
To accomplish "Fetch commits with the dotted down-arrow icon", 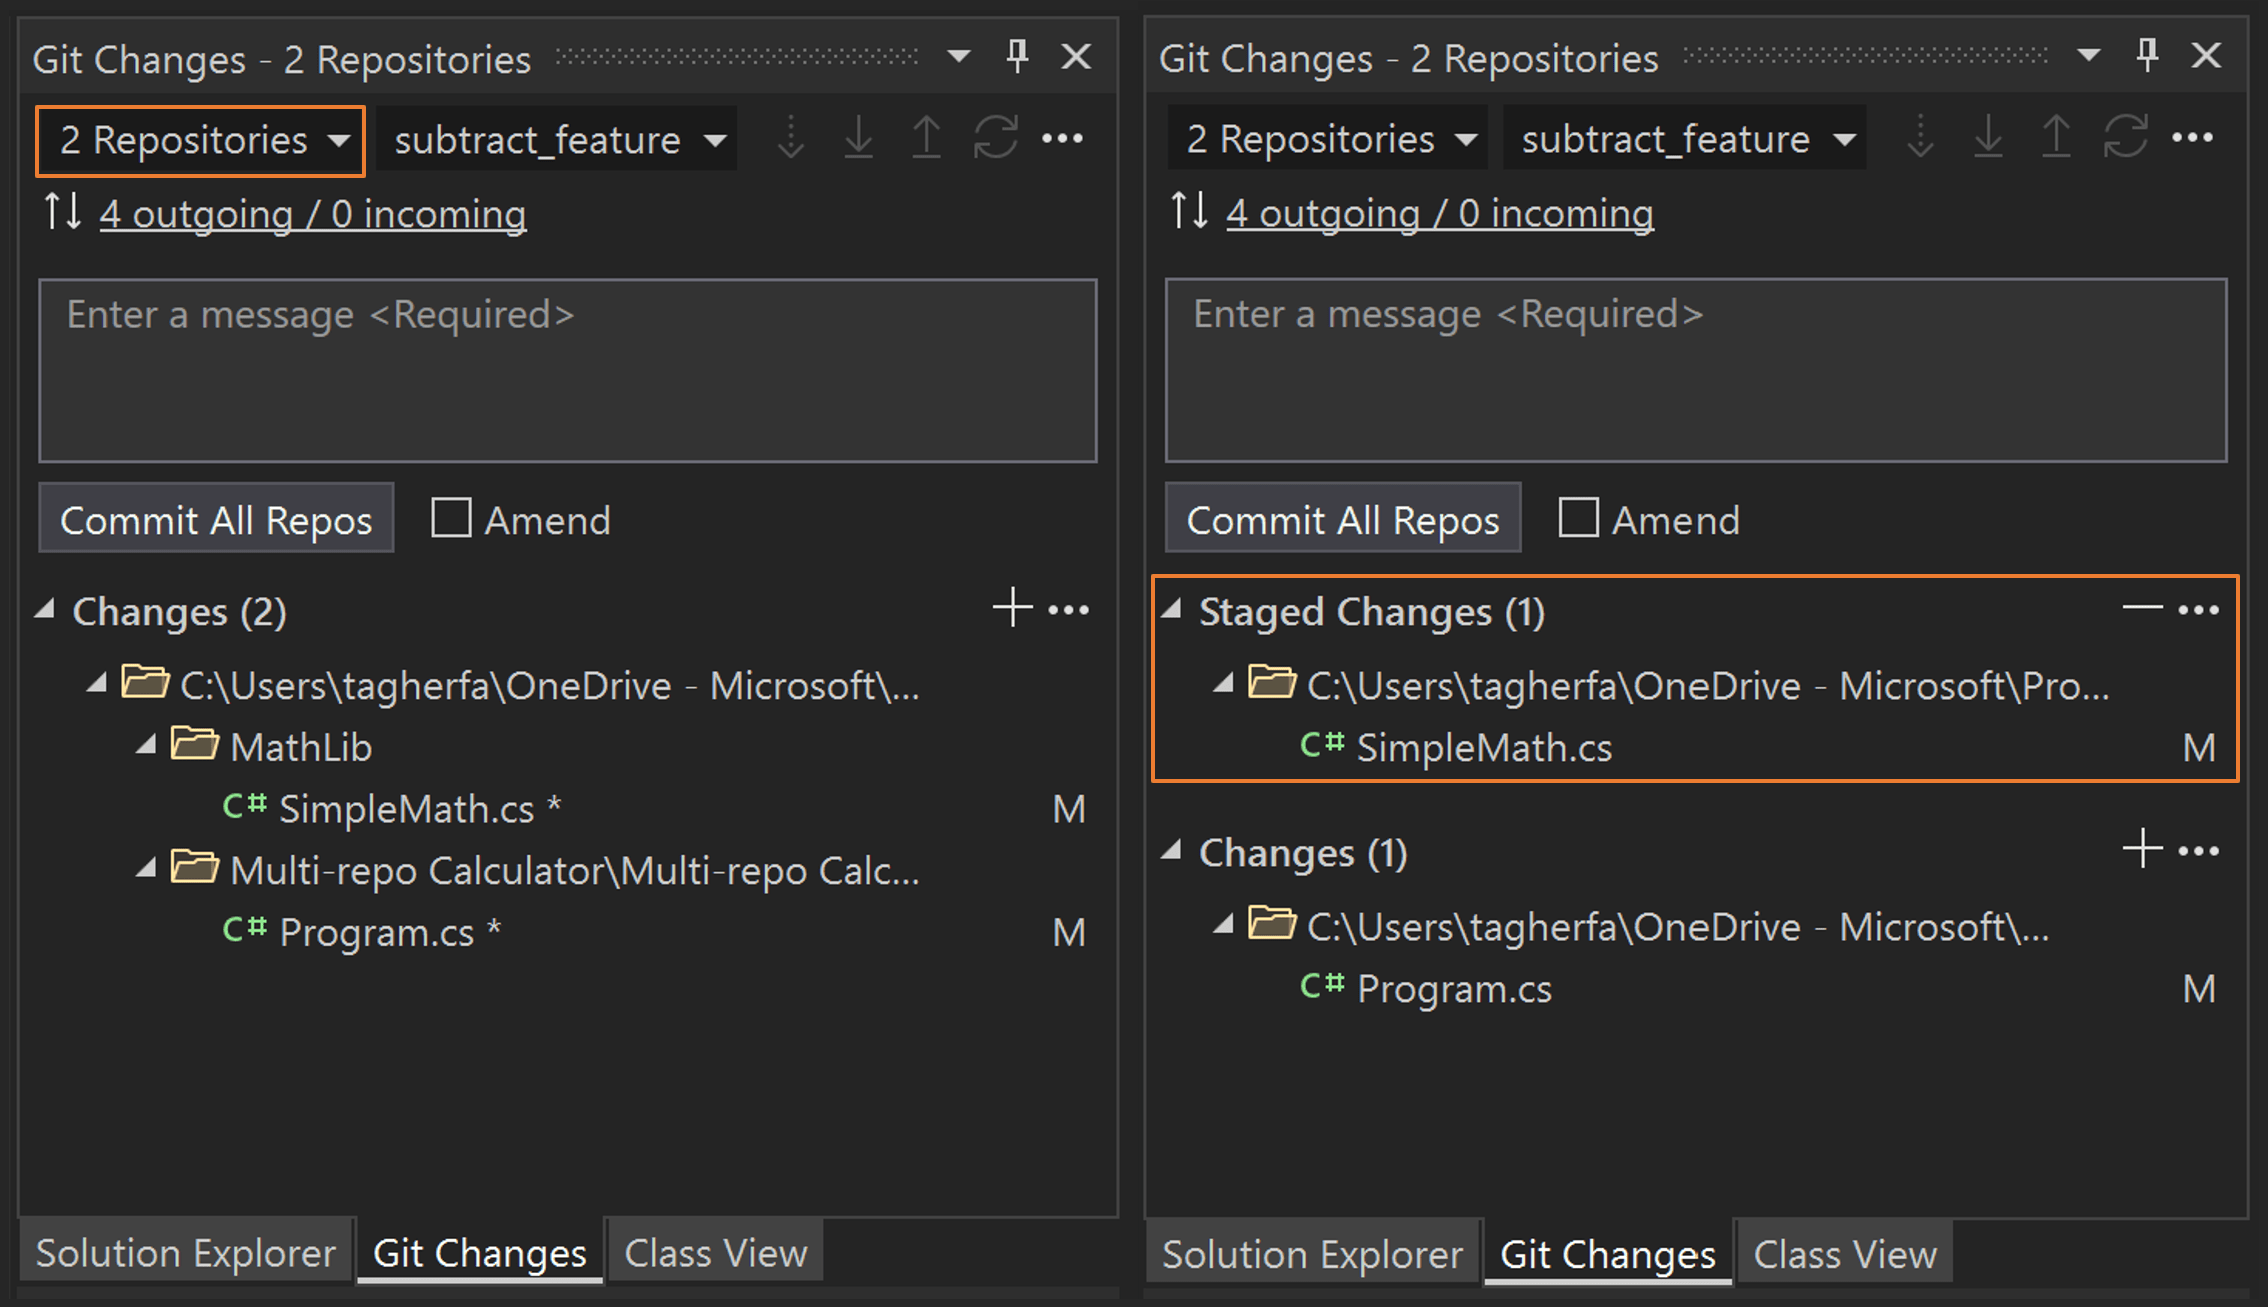I will [790, 138].
